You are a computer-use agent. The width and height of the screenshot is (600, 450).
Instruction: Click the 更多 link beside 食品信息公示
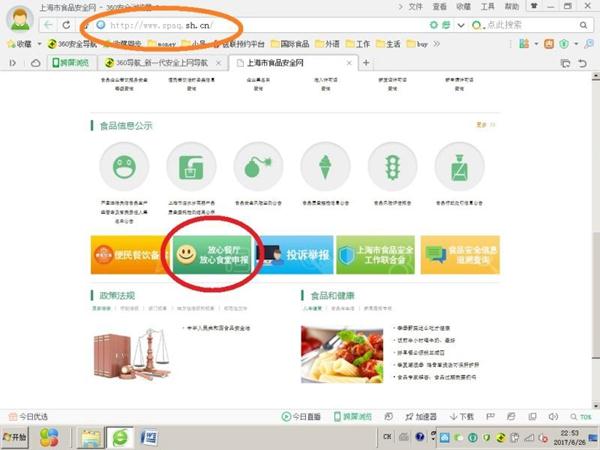(x=484, y=125)
